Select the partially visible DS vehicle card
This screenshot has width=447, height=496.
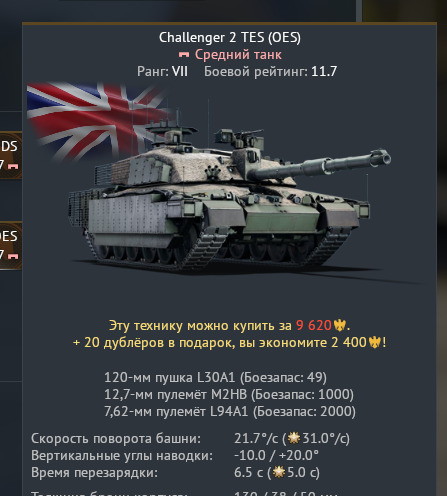pyautogui.click(x=11, y=155)
